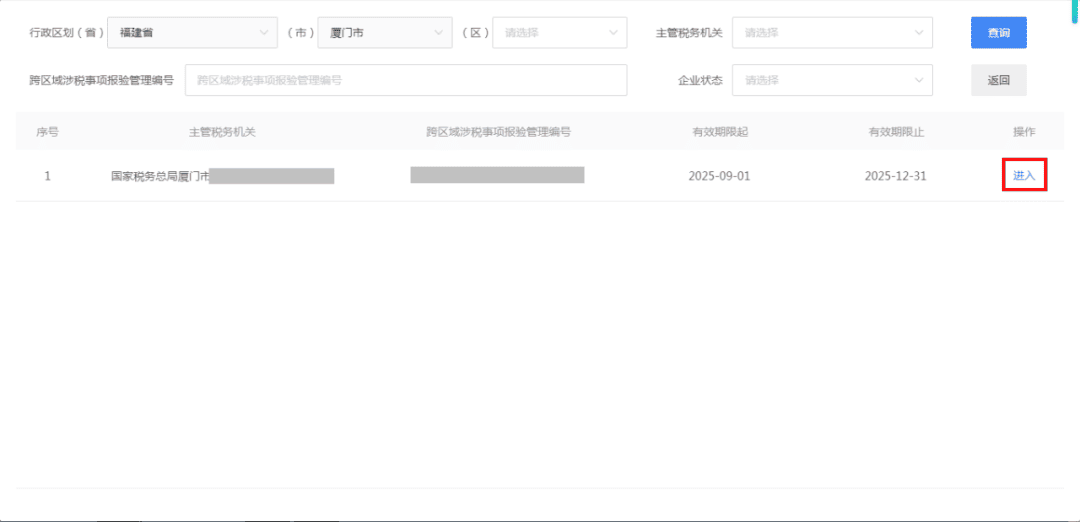Open the city dropdown showing 厦门市
Screen dimensions: 1080x522
pos(380,33)
